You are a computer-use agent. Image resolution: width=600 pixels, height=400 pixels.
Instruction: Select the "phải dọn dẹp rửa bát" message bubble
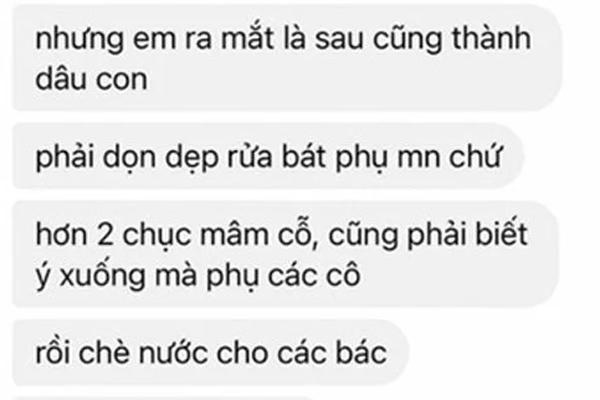(267, 157)
